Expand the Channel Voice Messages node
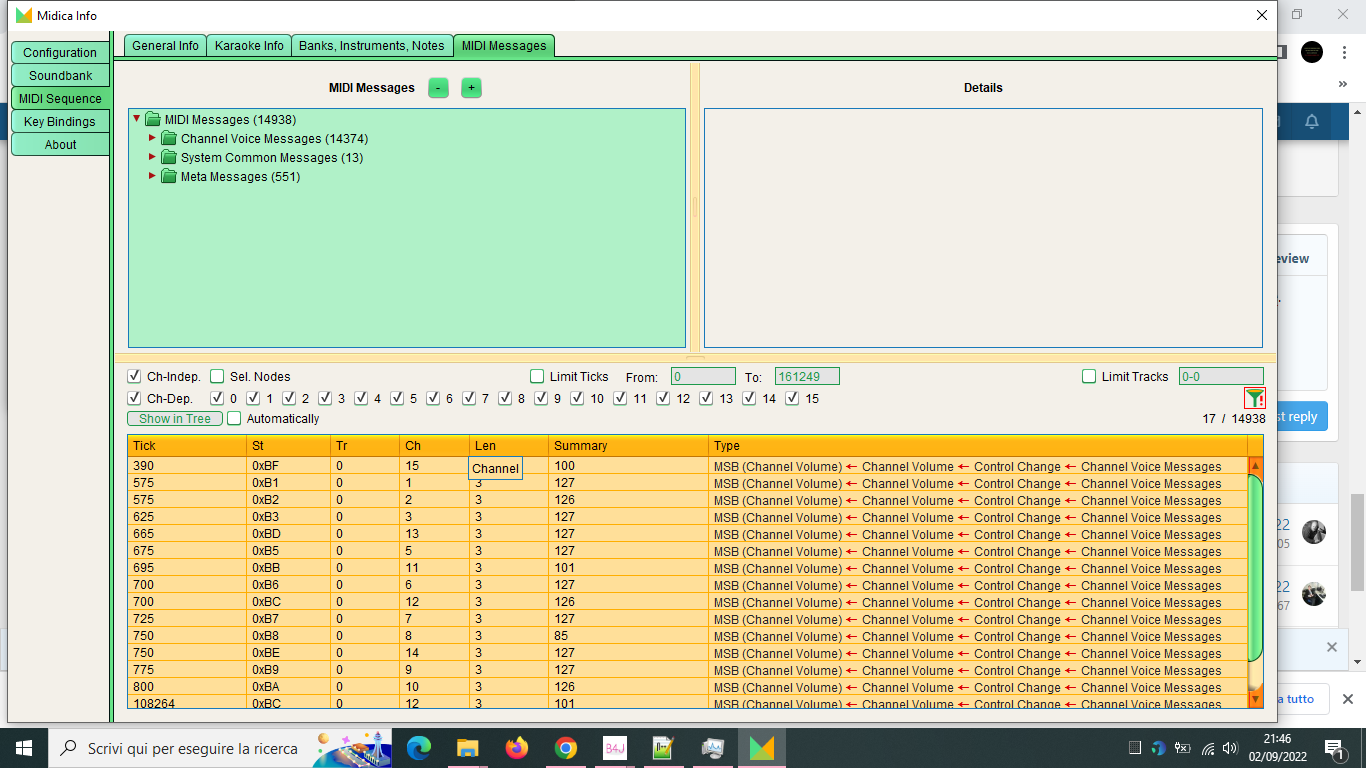The width and height of the screenshot is (1366, 768). 153,138
